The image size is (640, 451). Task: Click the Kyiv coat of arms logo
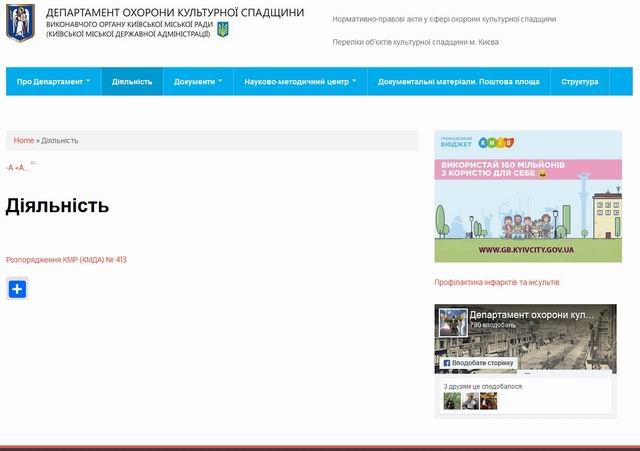point(20,23)
